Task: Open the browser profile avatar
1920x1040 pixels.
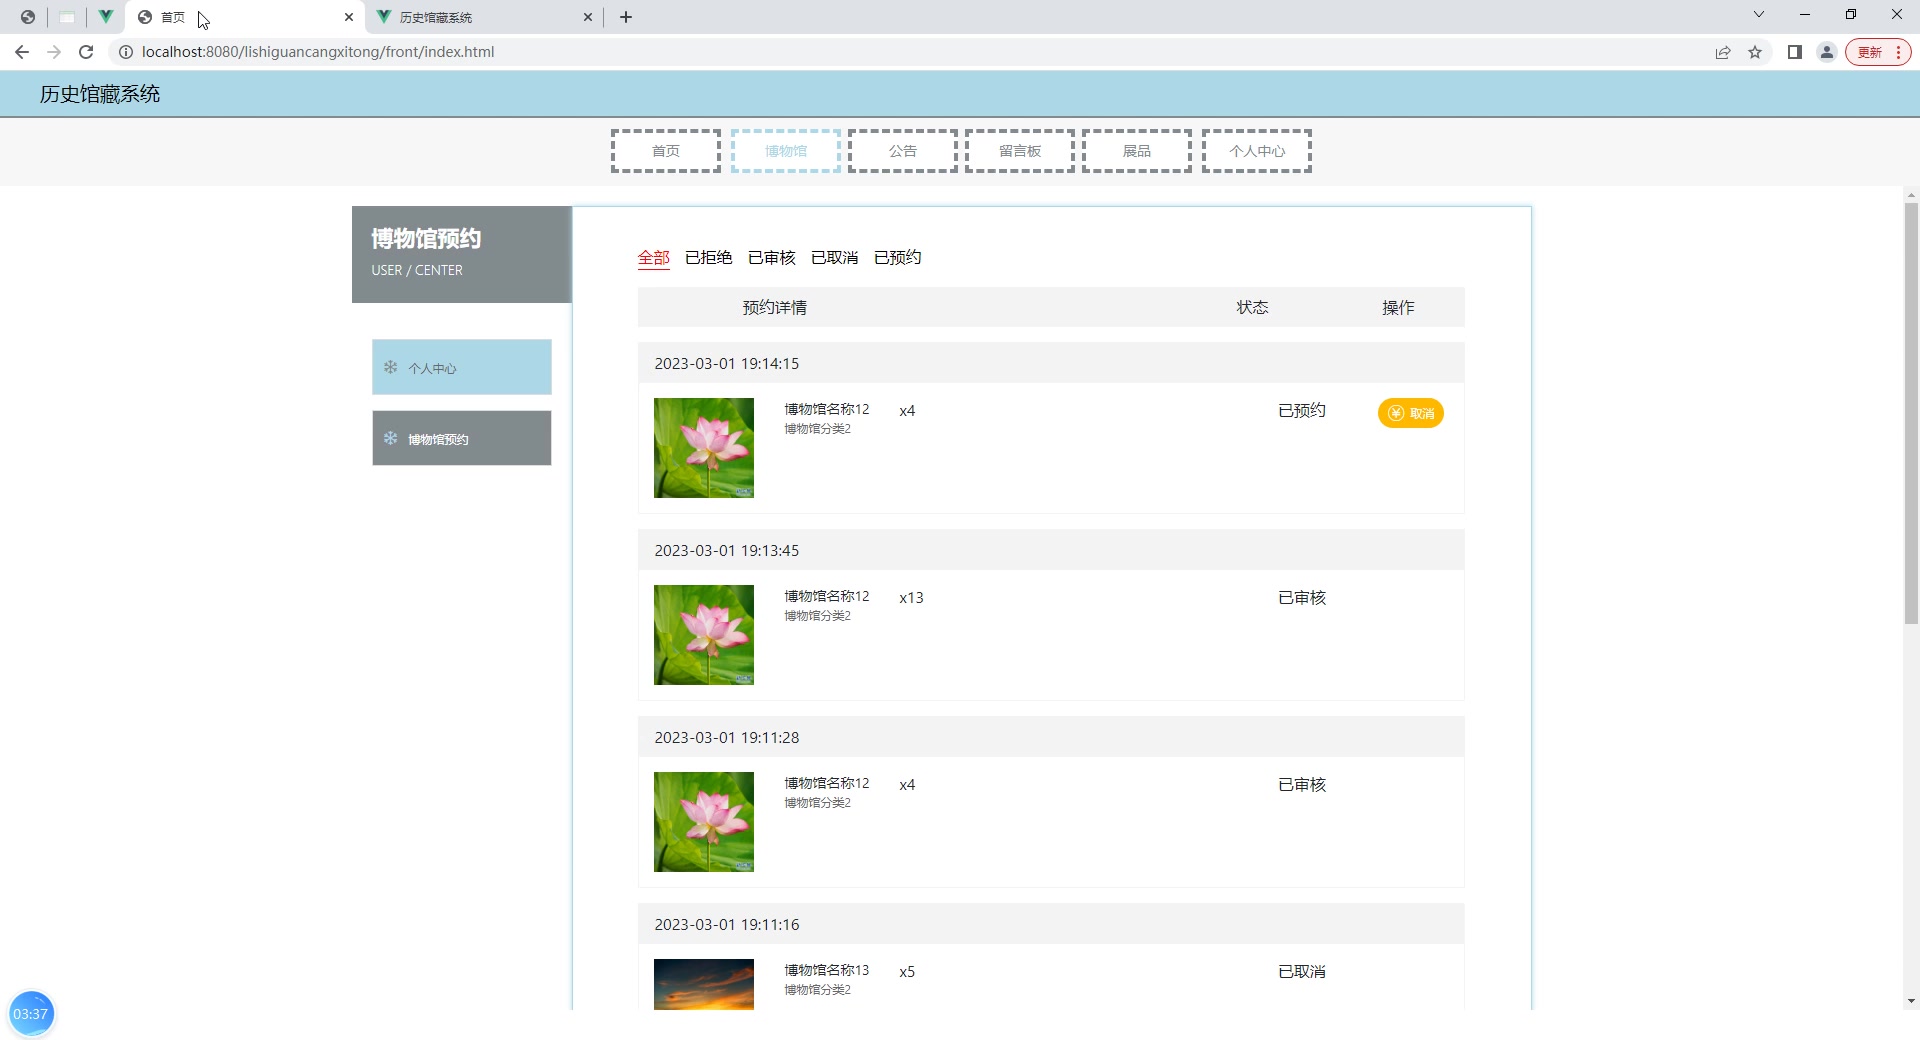Action: pyautogui.click(x=1827, y=52)
